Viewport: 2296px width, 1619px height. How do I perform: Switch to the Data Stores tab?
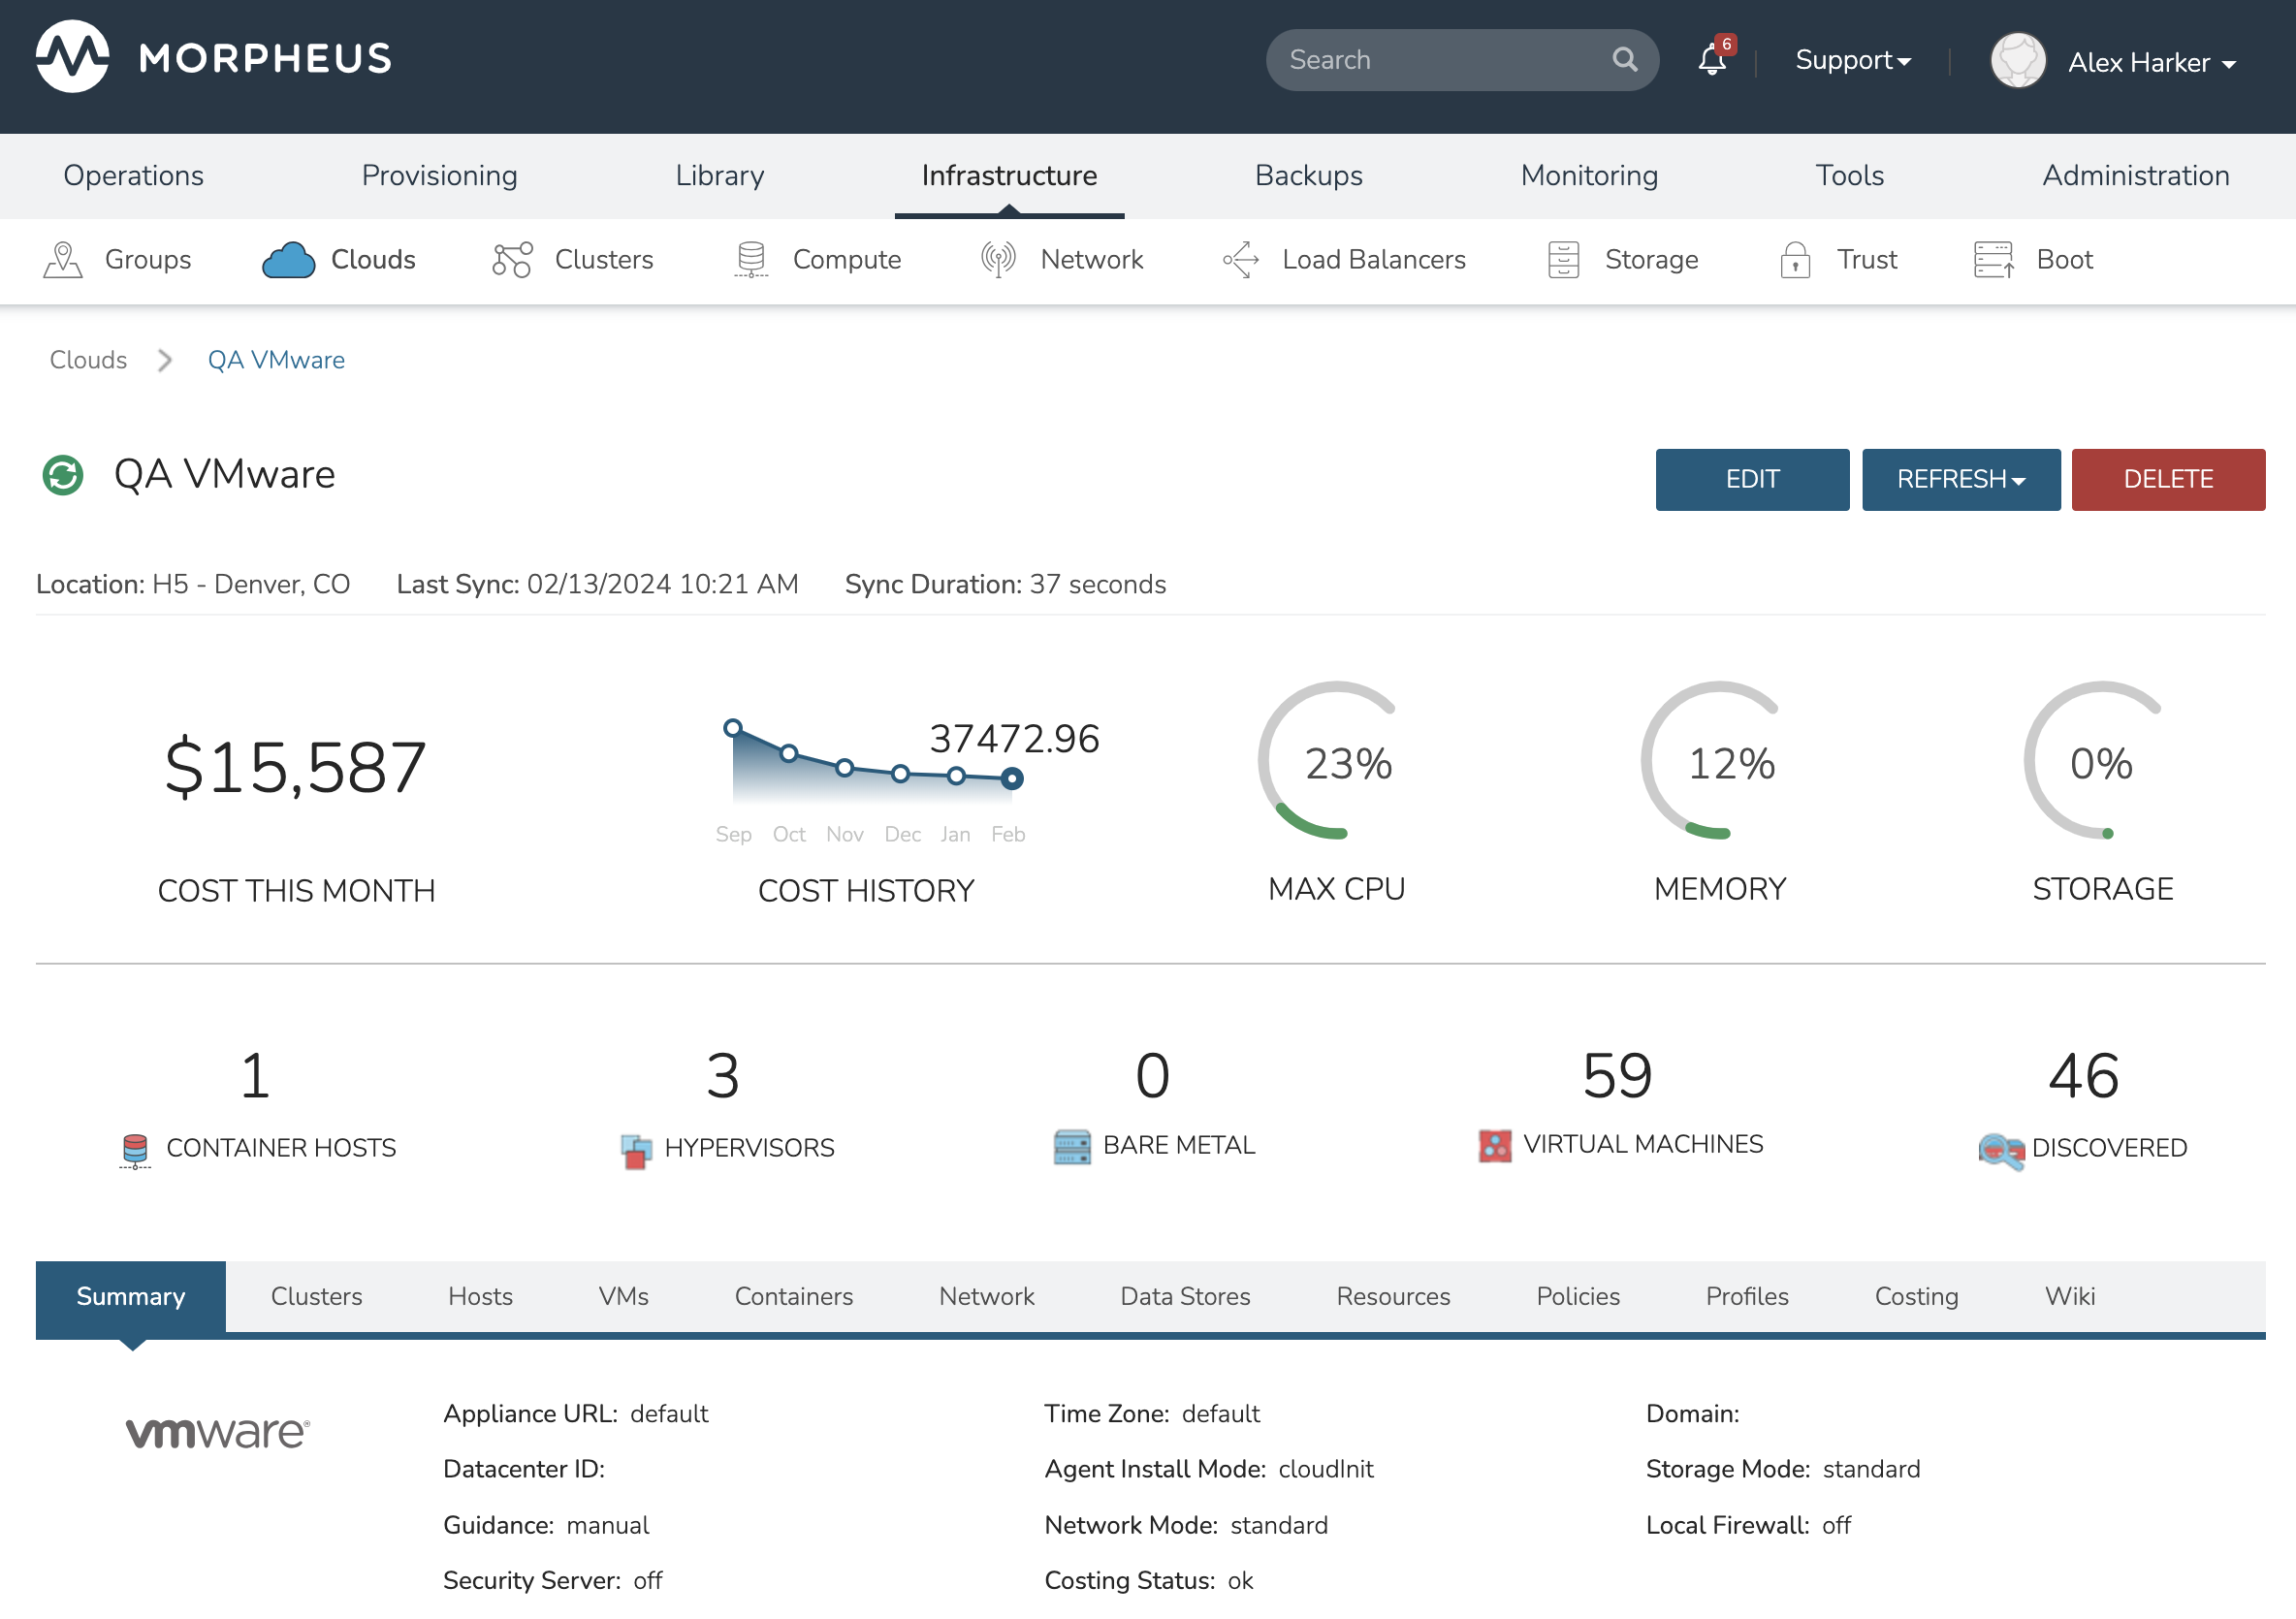pyautogui.click(x=1184, y=1296)
